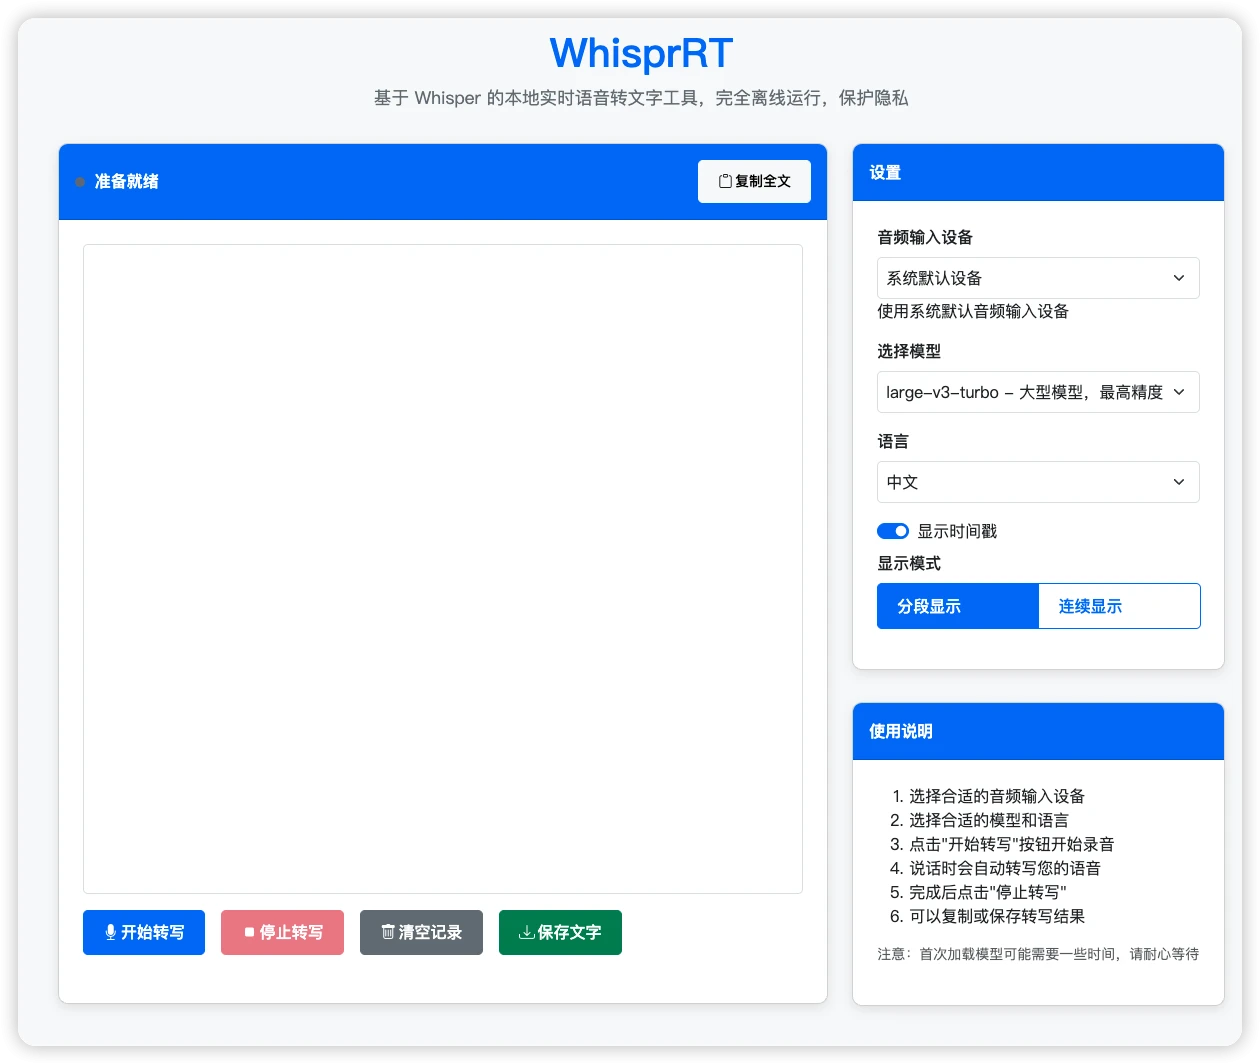The width and height of the screenshot is (1260, 1064).
Task: Click instruction line 说话时会自动转写您的语音
Action: (1005, 868)
